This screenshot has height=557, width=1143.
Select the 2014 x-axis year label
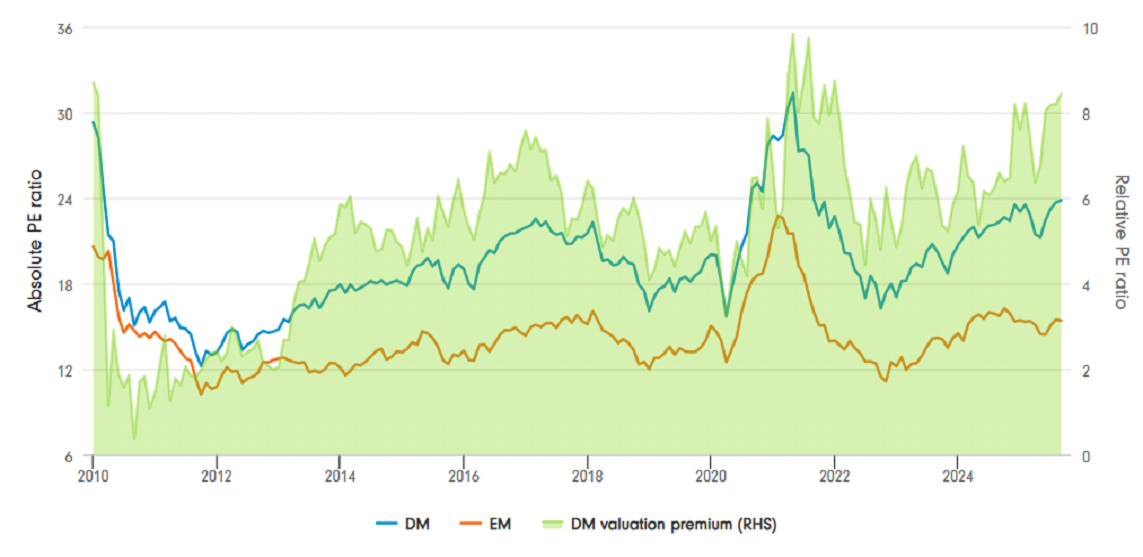340,475
